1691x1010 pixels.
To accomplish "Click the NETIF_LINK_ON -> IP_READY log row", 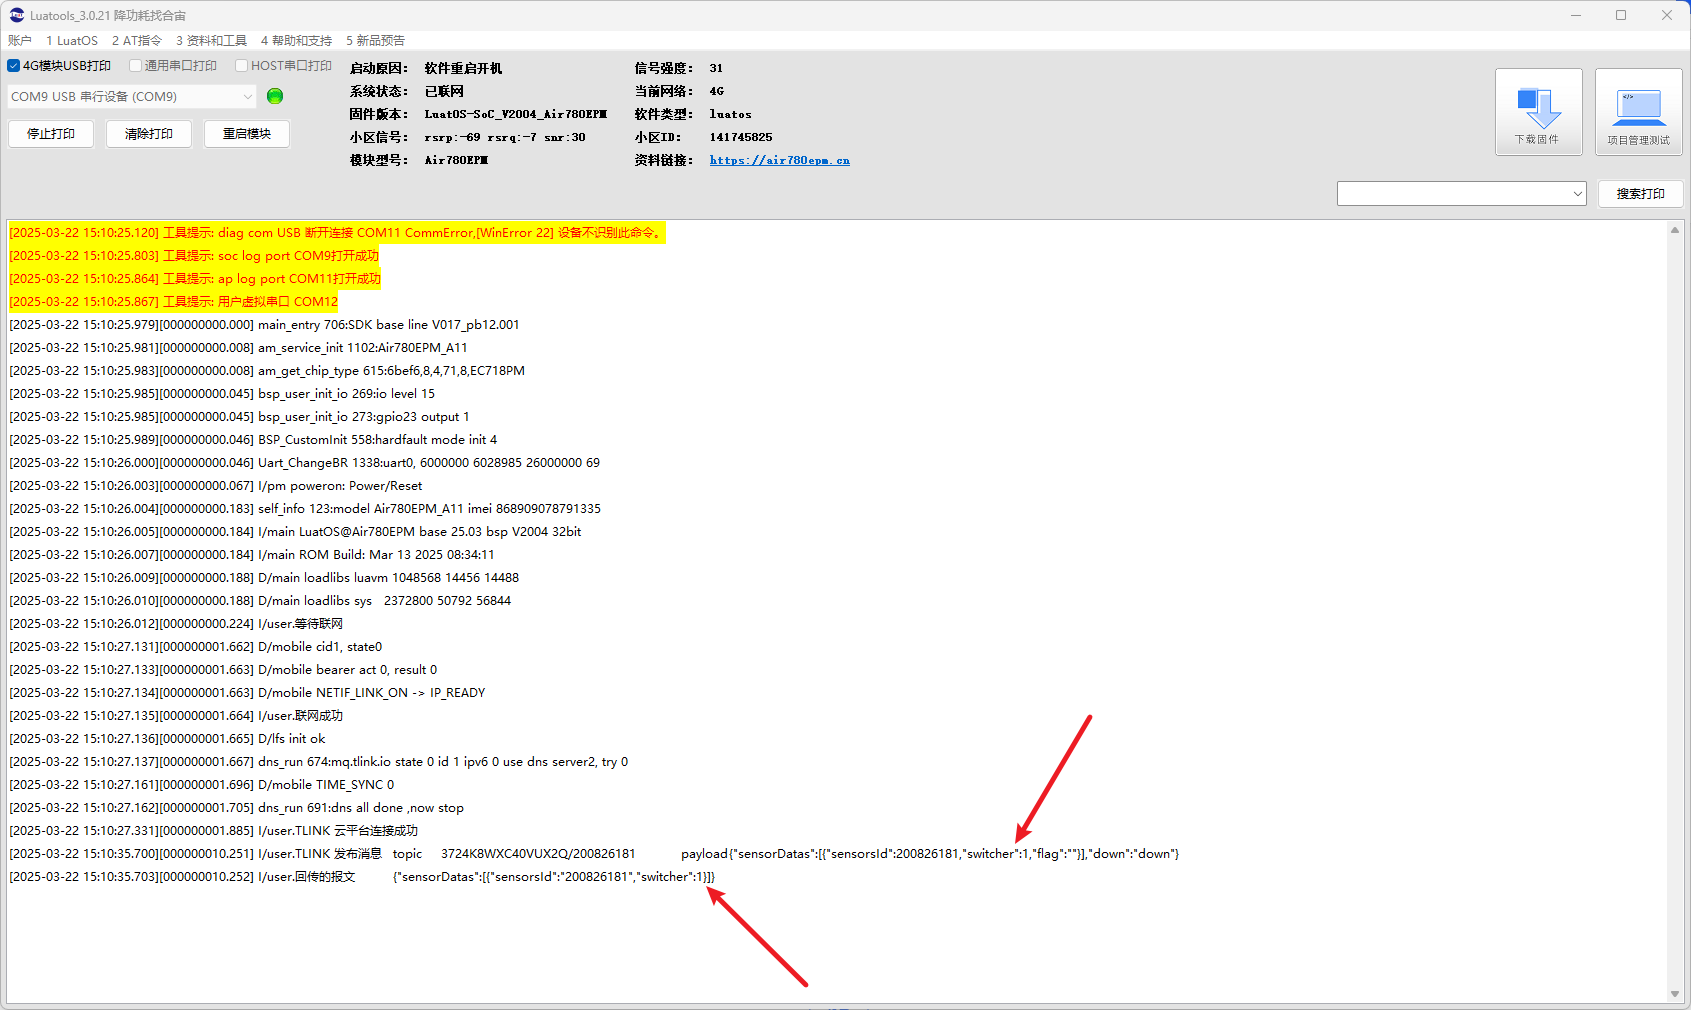I will (x=247, y=693).
